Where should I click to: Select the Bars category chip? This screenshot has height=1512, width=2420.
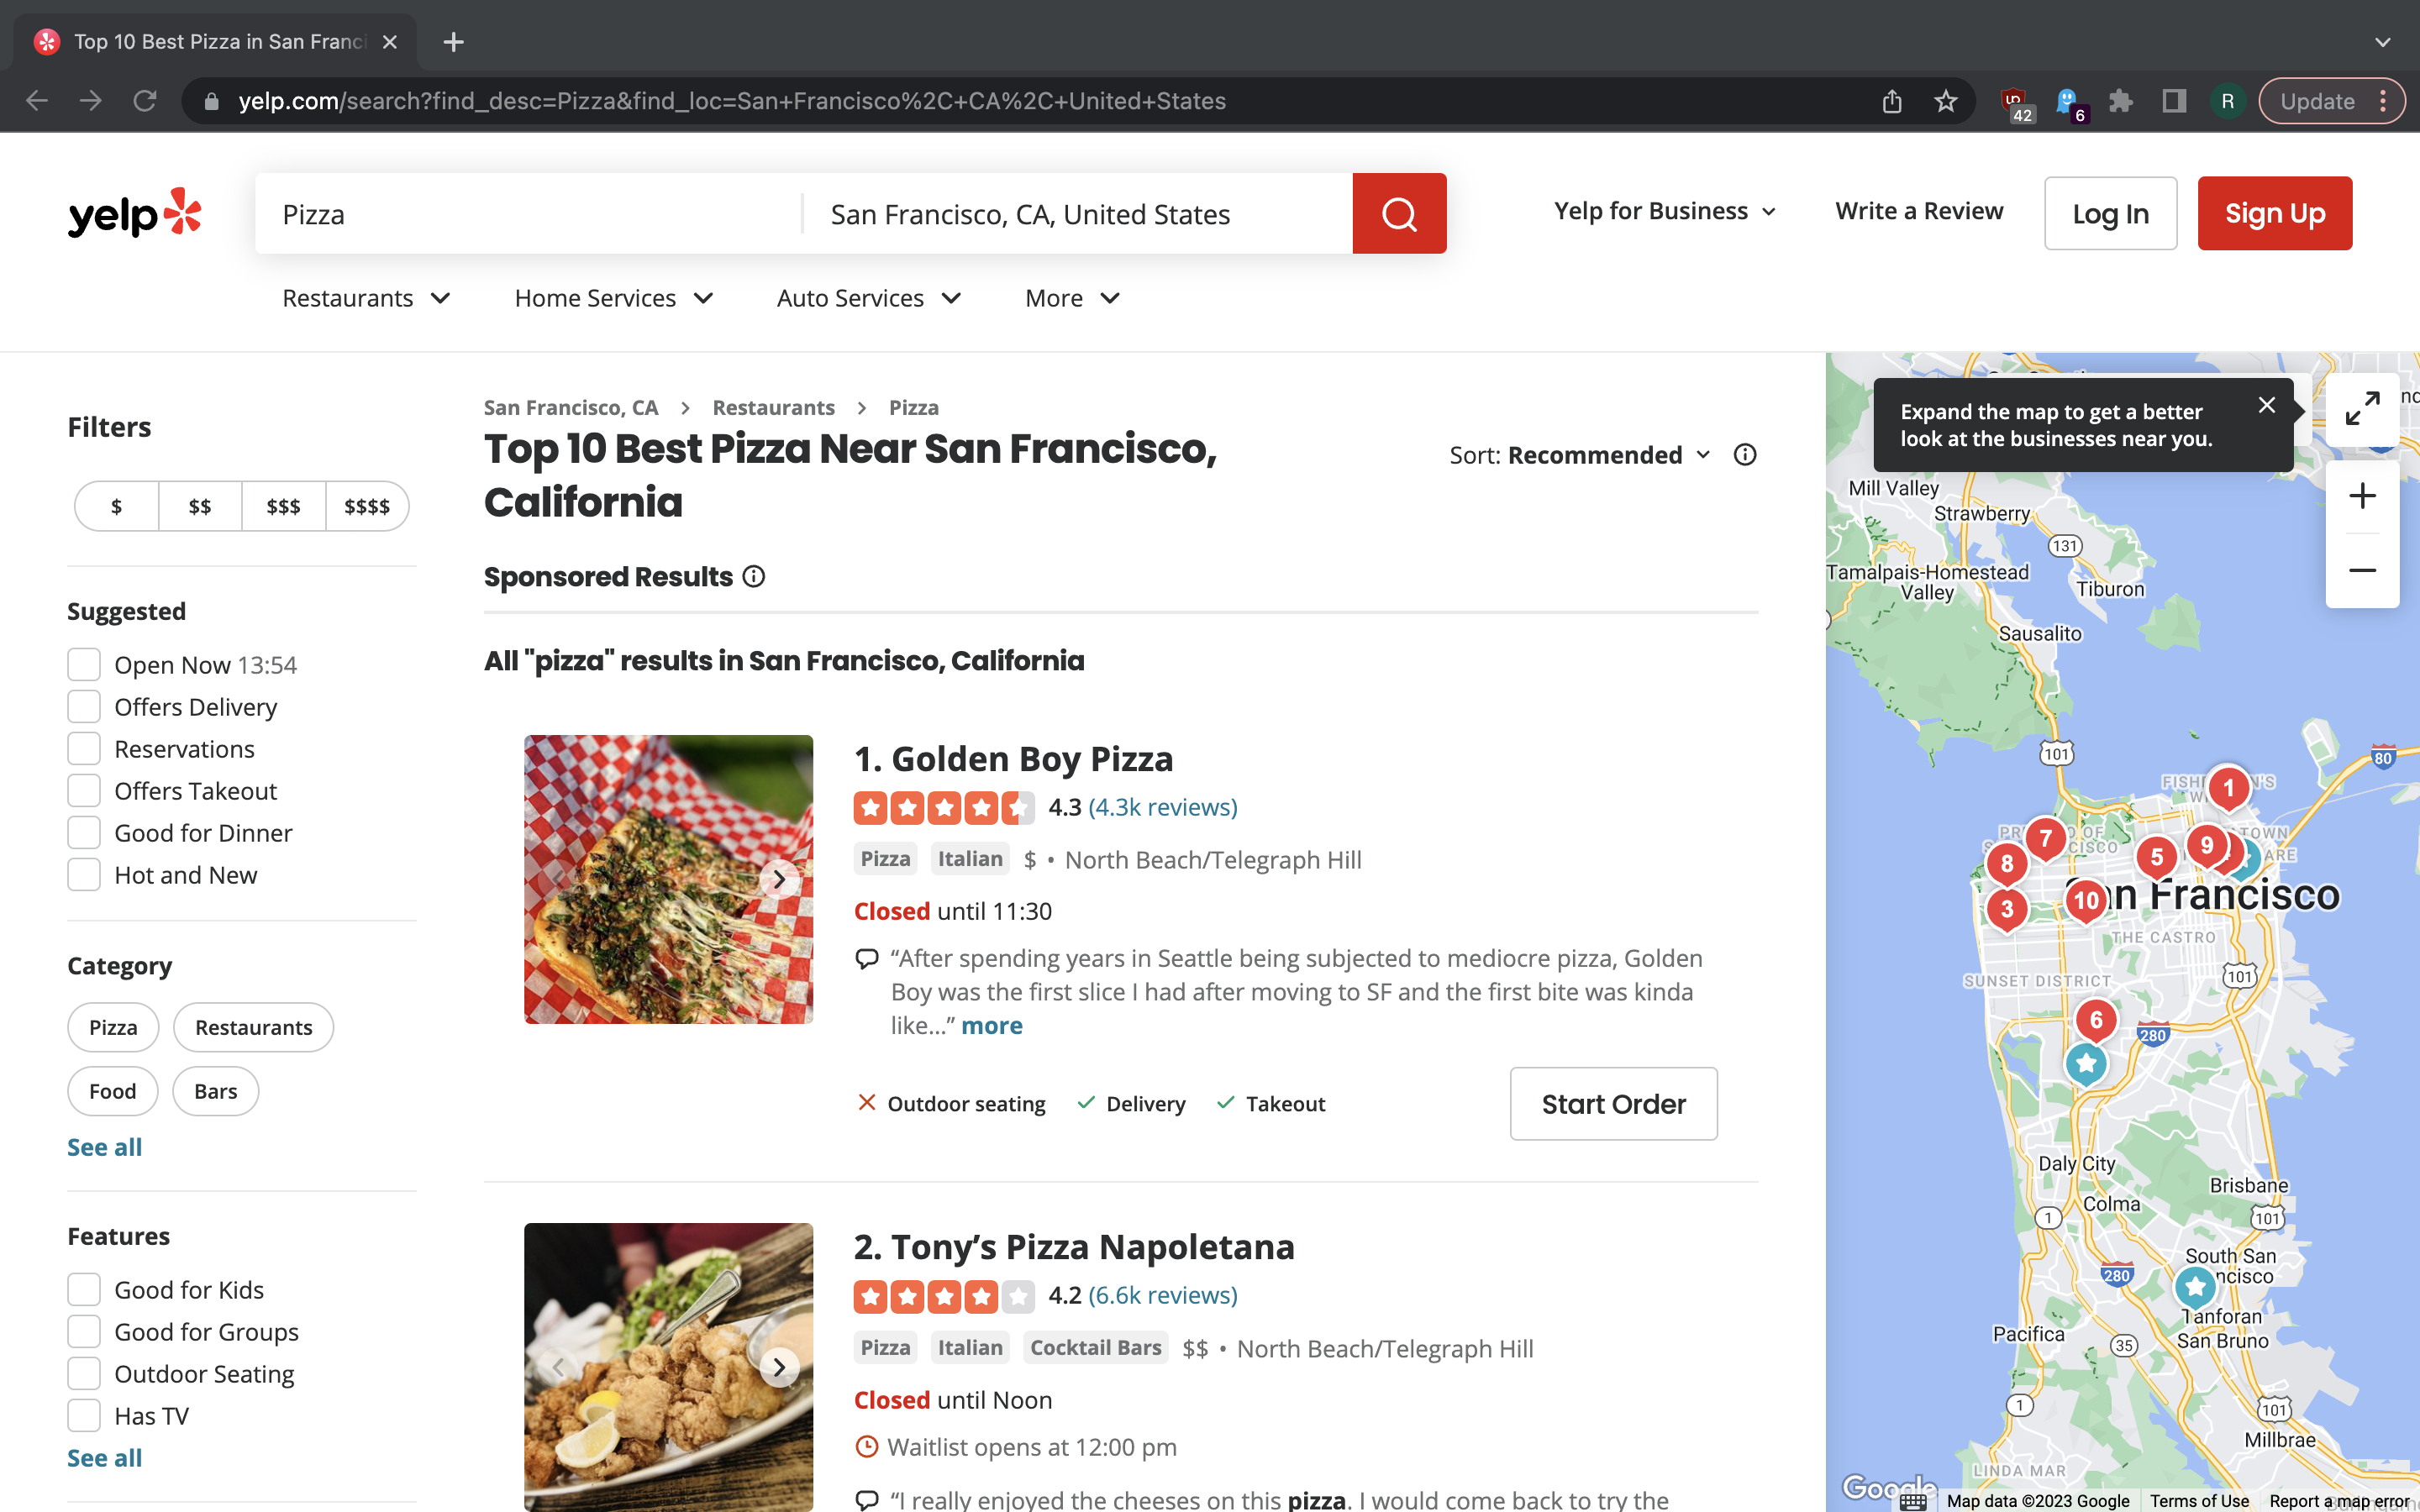[216, 1091]
